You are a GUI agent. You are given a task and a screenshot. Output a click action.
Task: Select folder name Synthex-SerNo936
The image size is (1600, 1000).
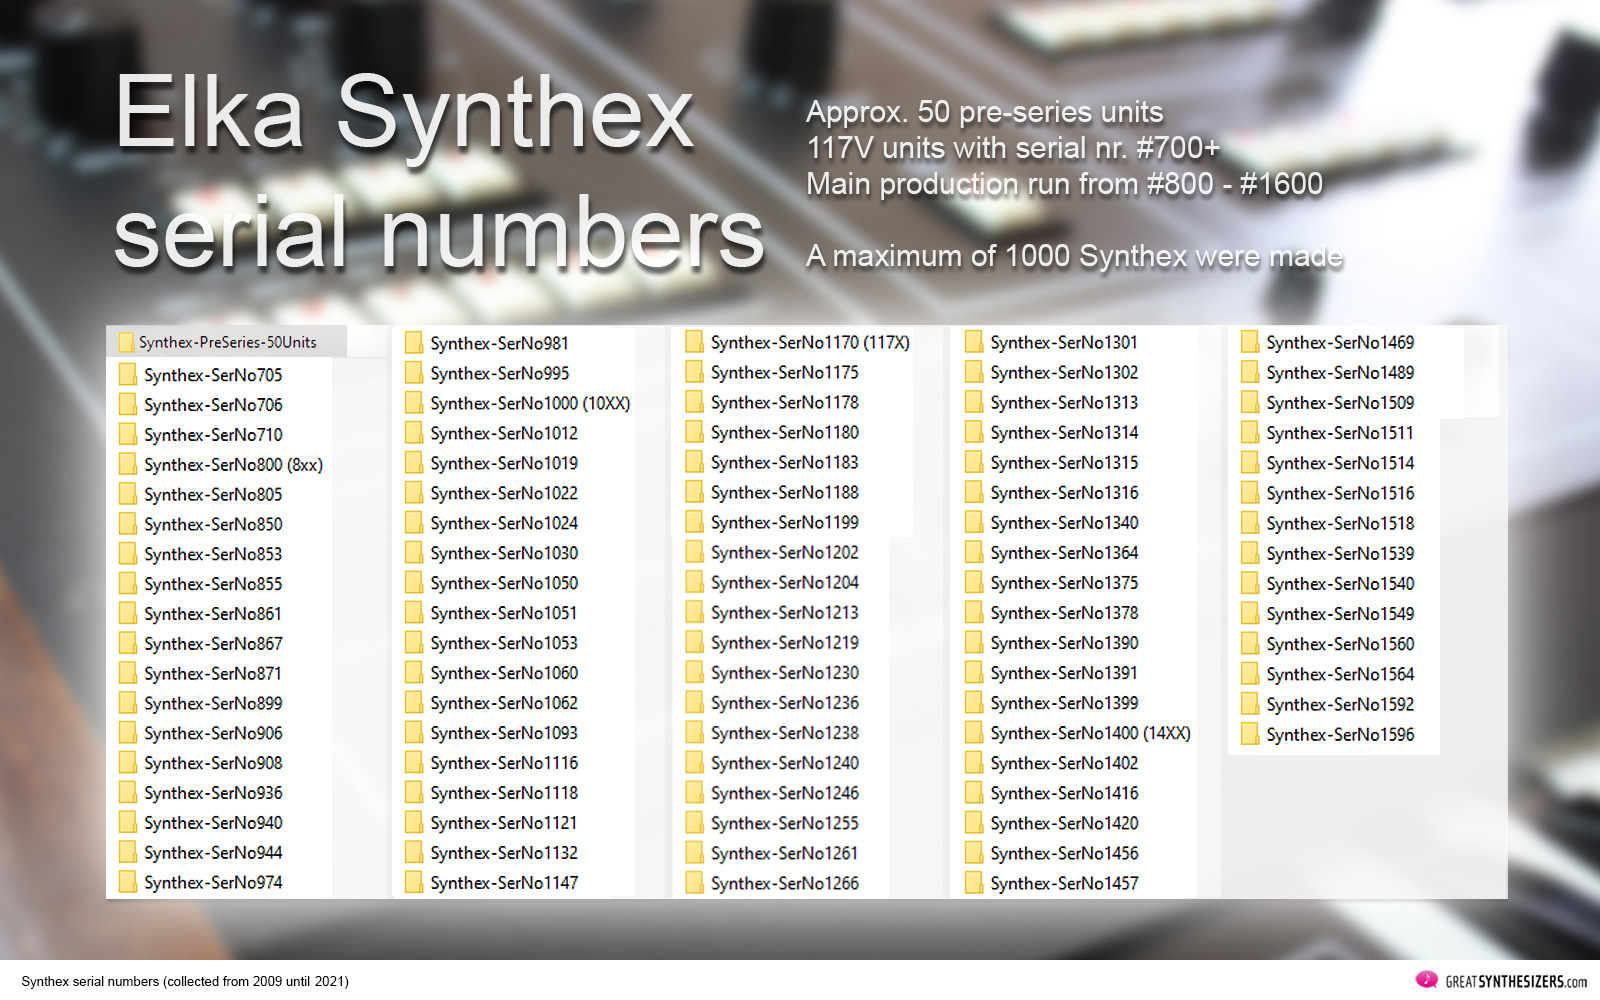[x=213, y=793]
